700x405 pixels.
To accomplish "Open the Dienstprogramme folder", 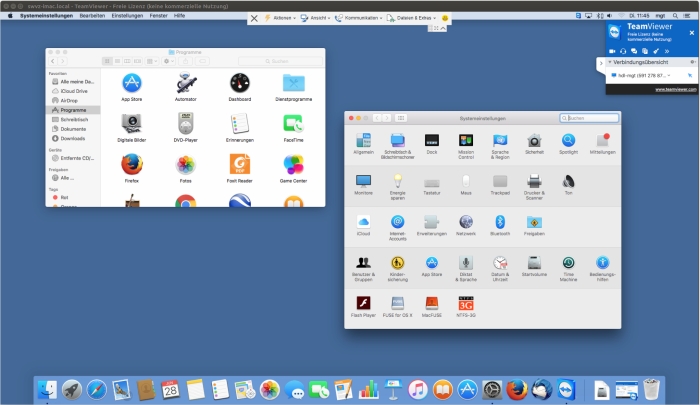I will 293,87.
